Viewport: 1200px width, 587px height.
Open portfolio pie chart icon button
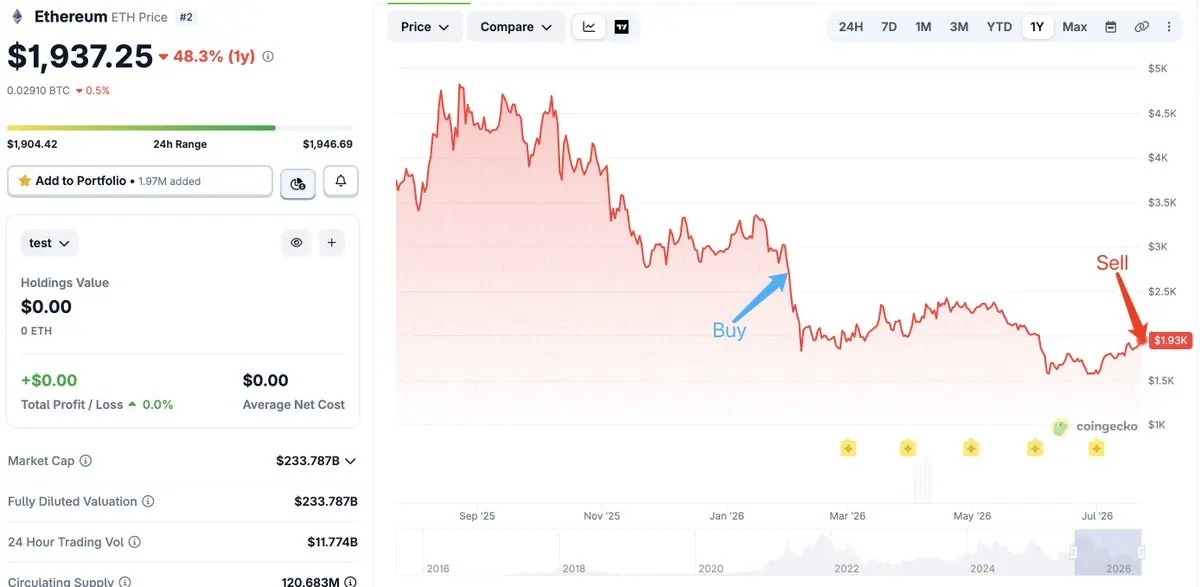tap(298, 183)
